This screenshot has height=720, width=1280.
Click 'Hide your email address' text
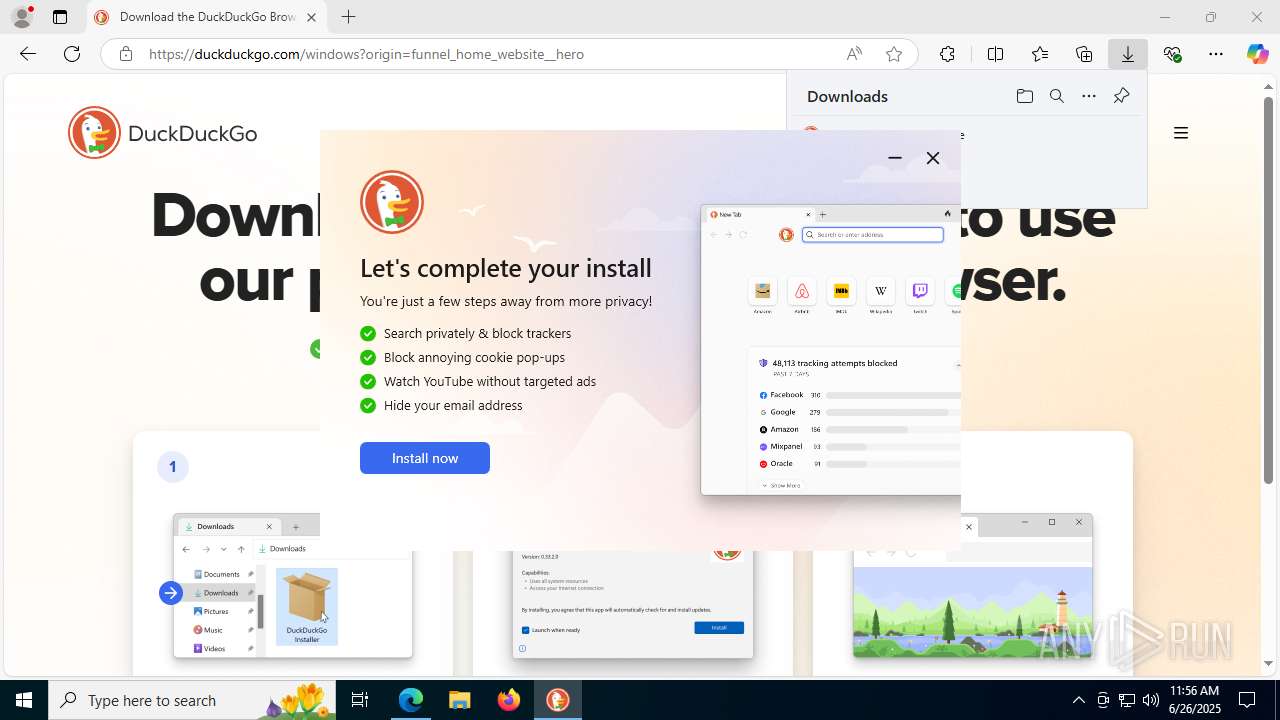pos(453,405)
